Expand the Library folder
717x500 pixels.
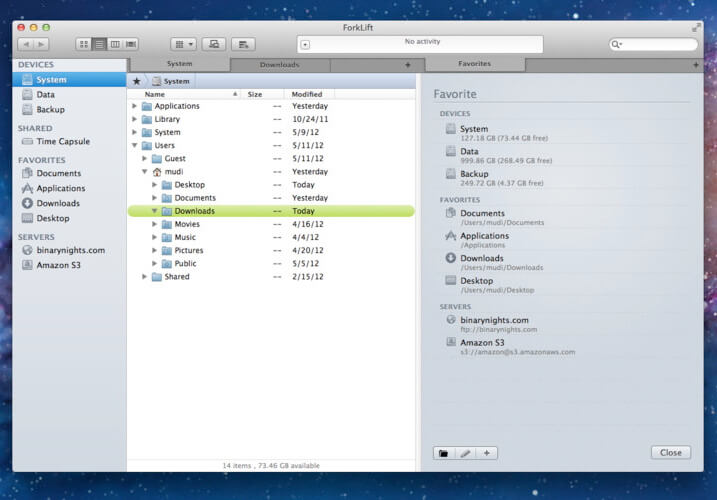[134, 119]
